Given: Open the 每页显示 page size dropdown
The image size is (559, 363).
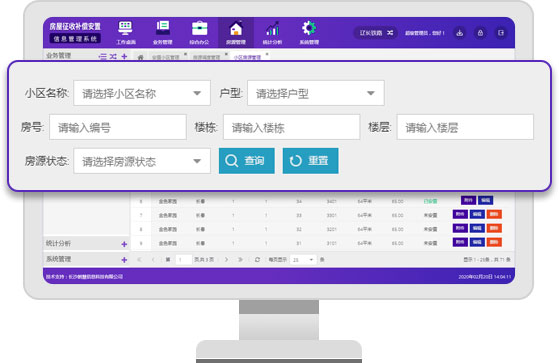Looking at the screenshot, I should 303,260.
